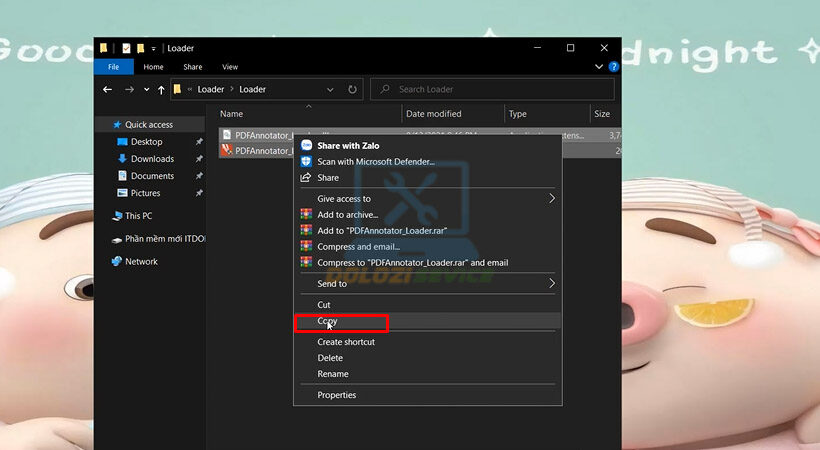Screen dimensions: 820x450
Task: Click the Up one level arrow
Action: (160, 89)
